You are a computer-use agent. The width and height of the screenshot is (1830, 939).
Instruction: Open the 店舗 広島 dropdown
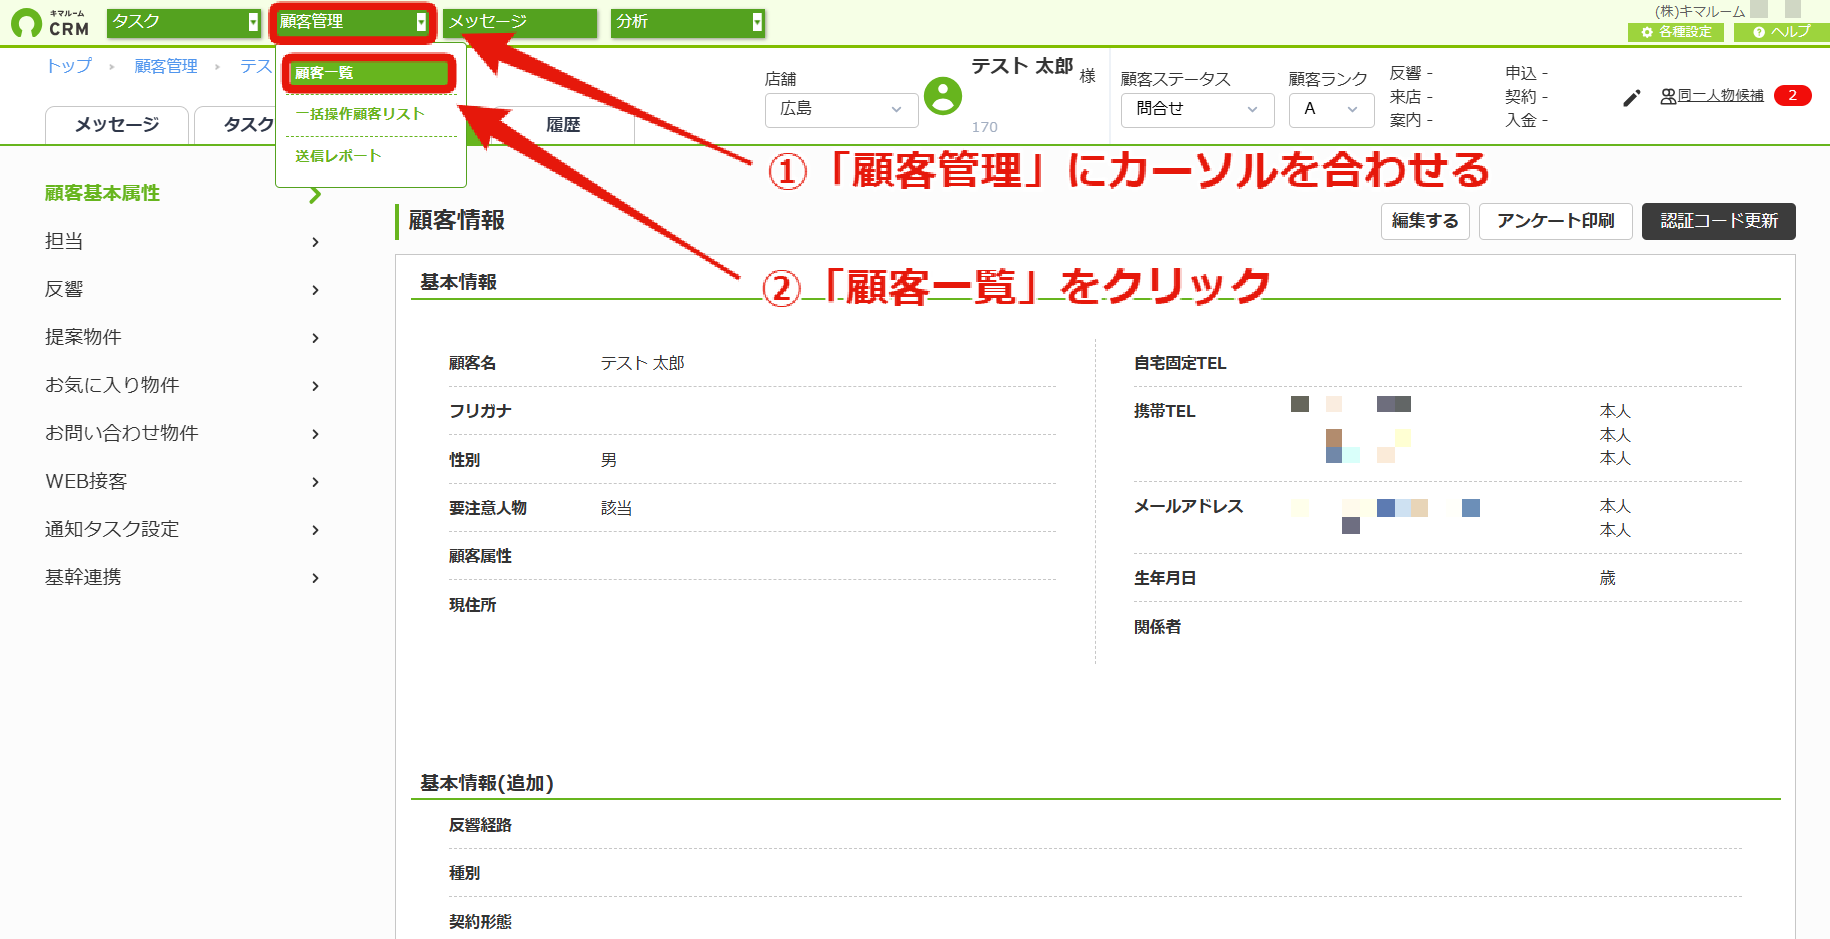841,109
